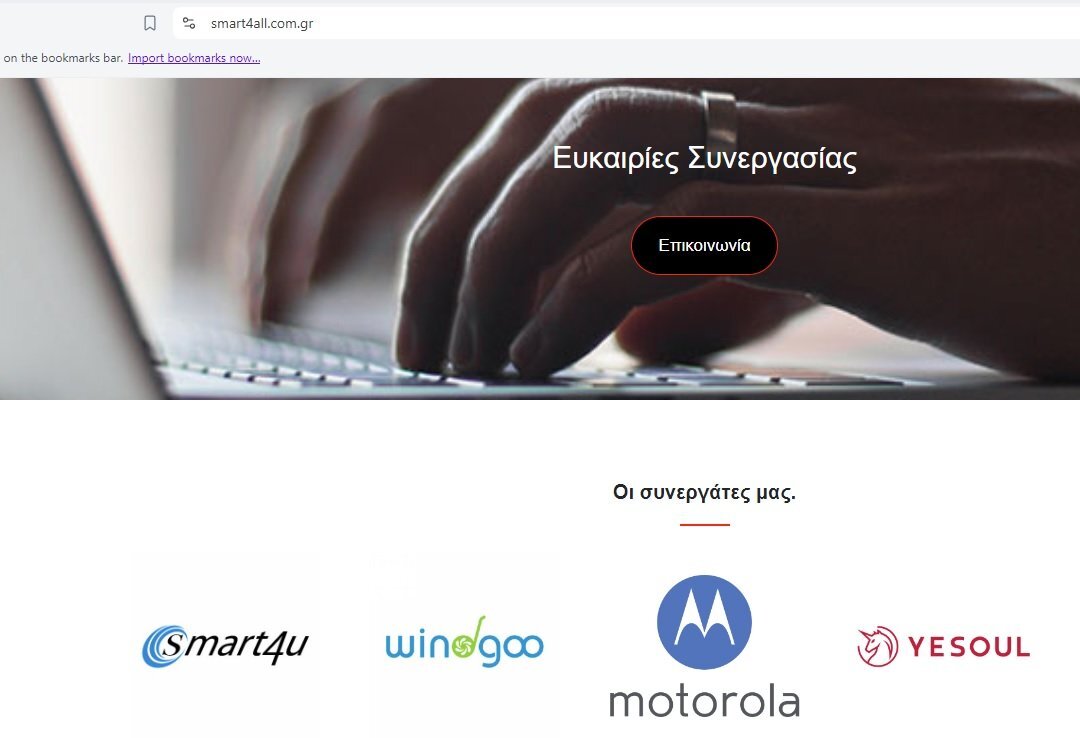The width and height of the screenshot is (1080, 738).
Task: Click the bookmark icon beside the address bar
Action: click(149, 23)
